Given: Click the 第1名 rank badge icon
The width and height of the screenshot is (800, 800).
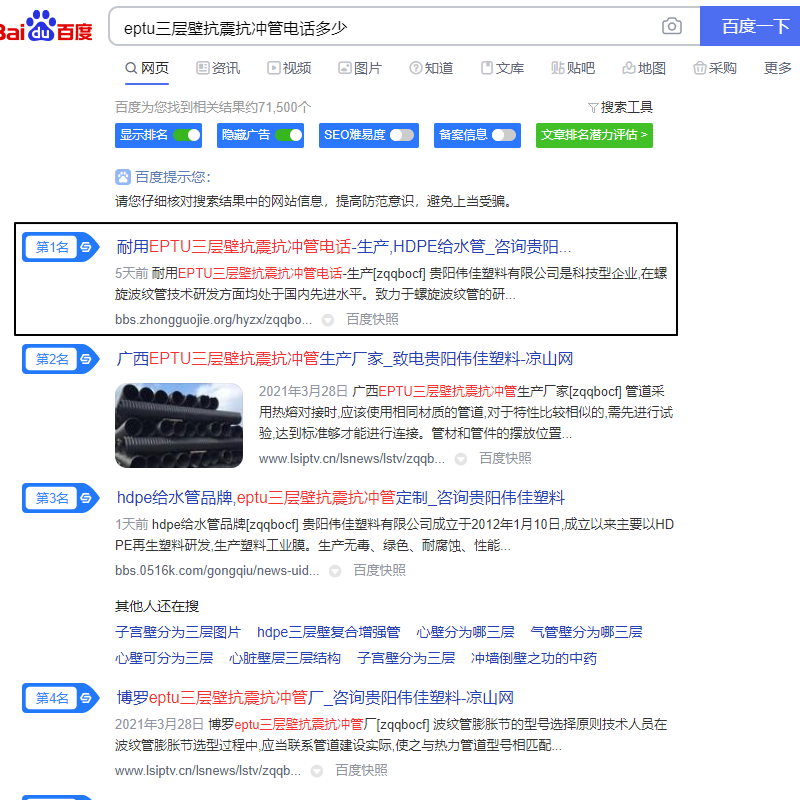Looking at the screenshot, I should (x=60, y=247).
